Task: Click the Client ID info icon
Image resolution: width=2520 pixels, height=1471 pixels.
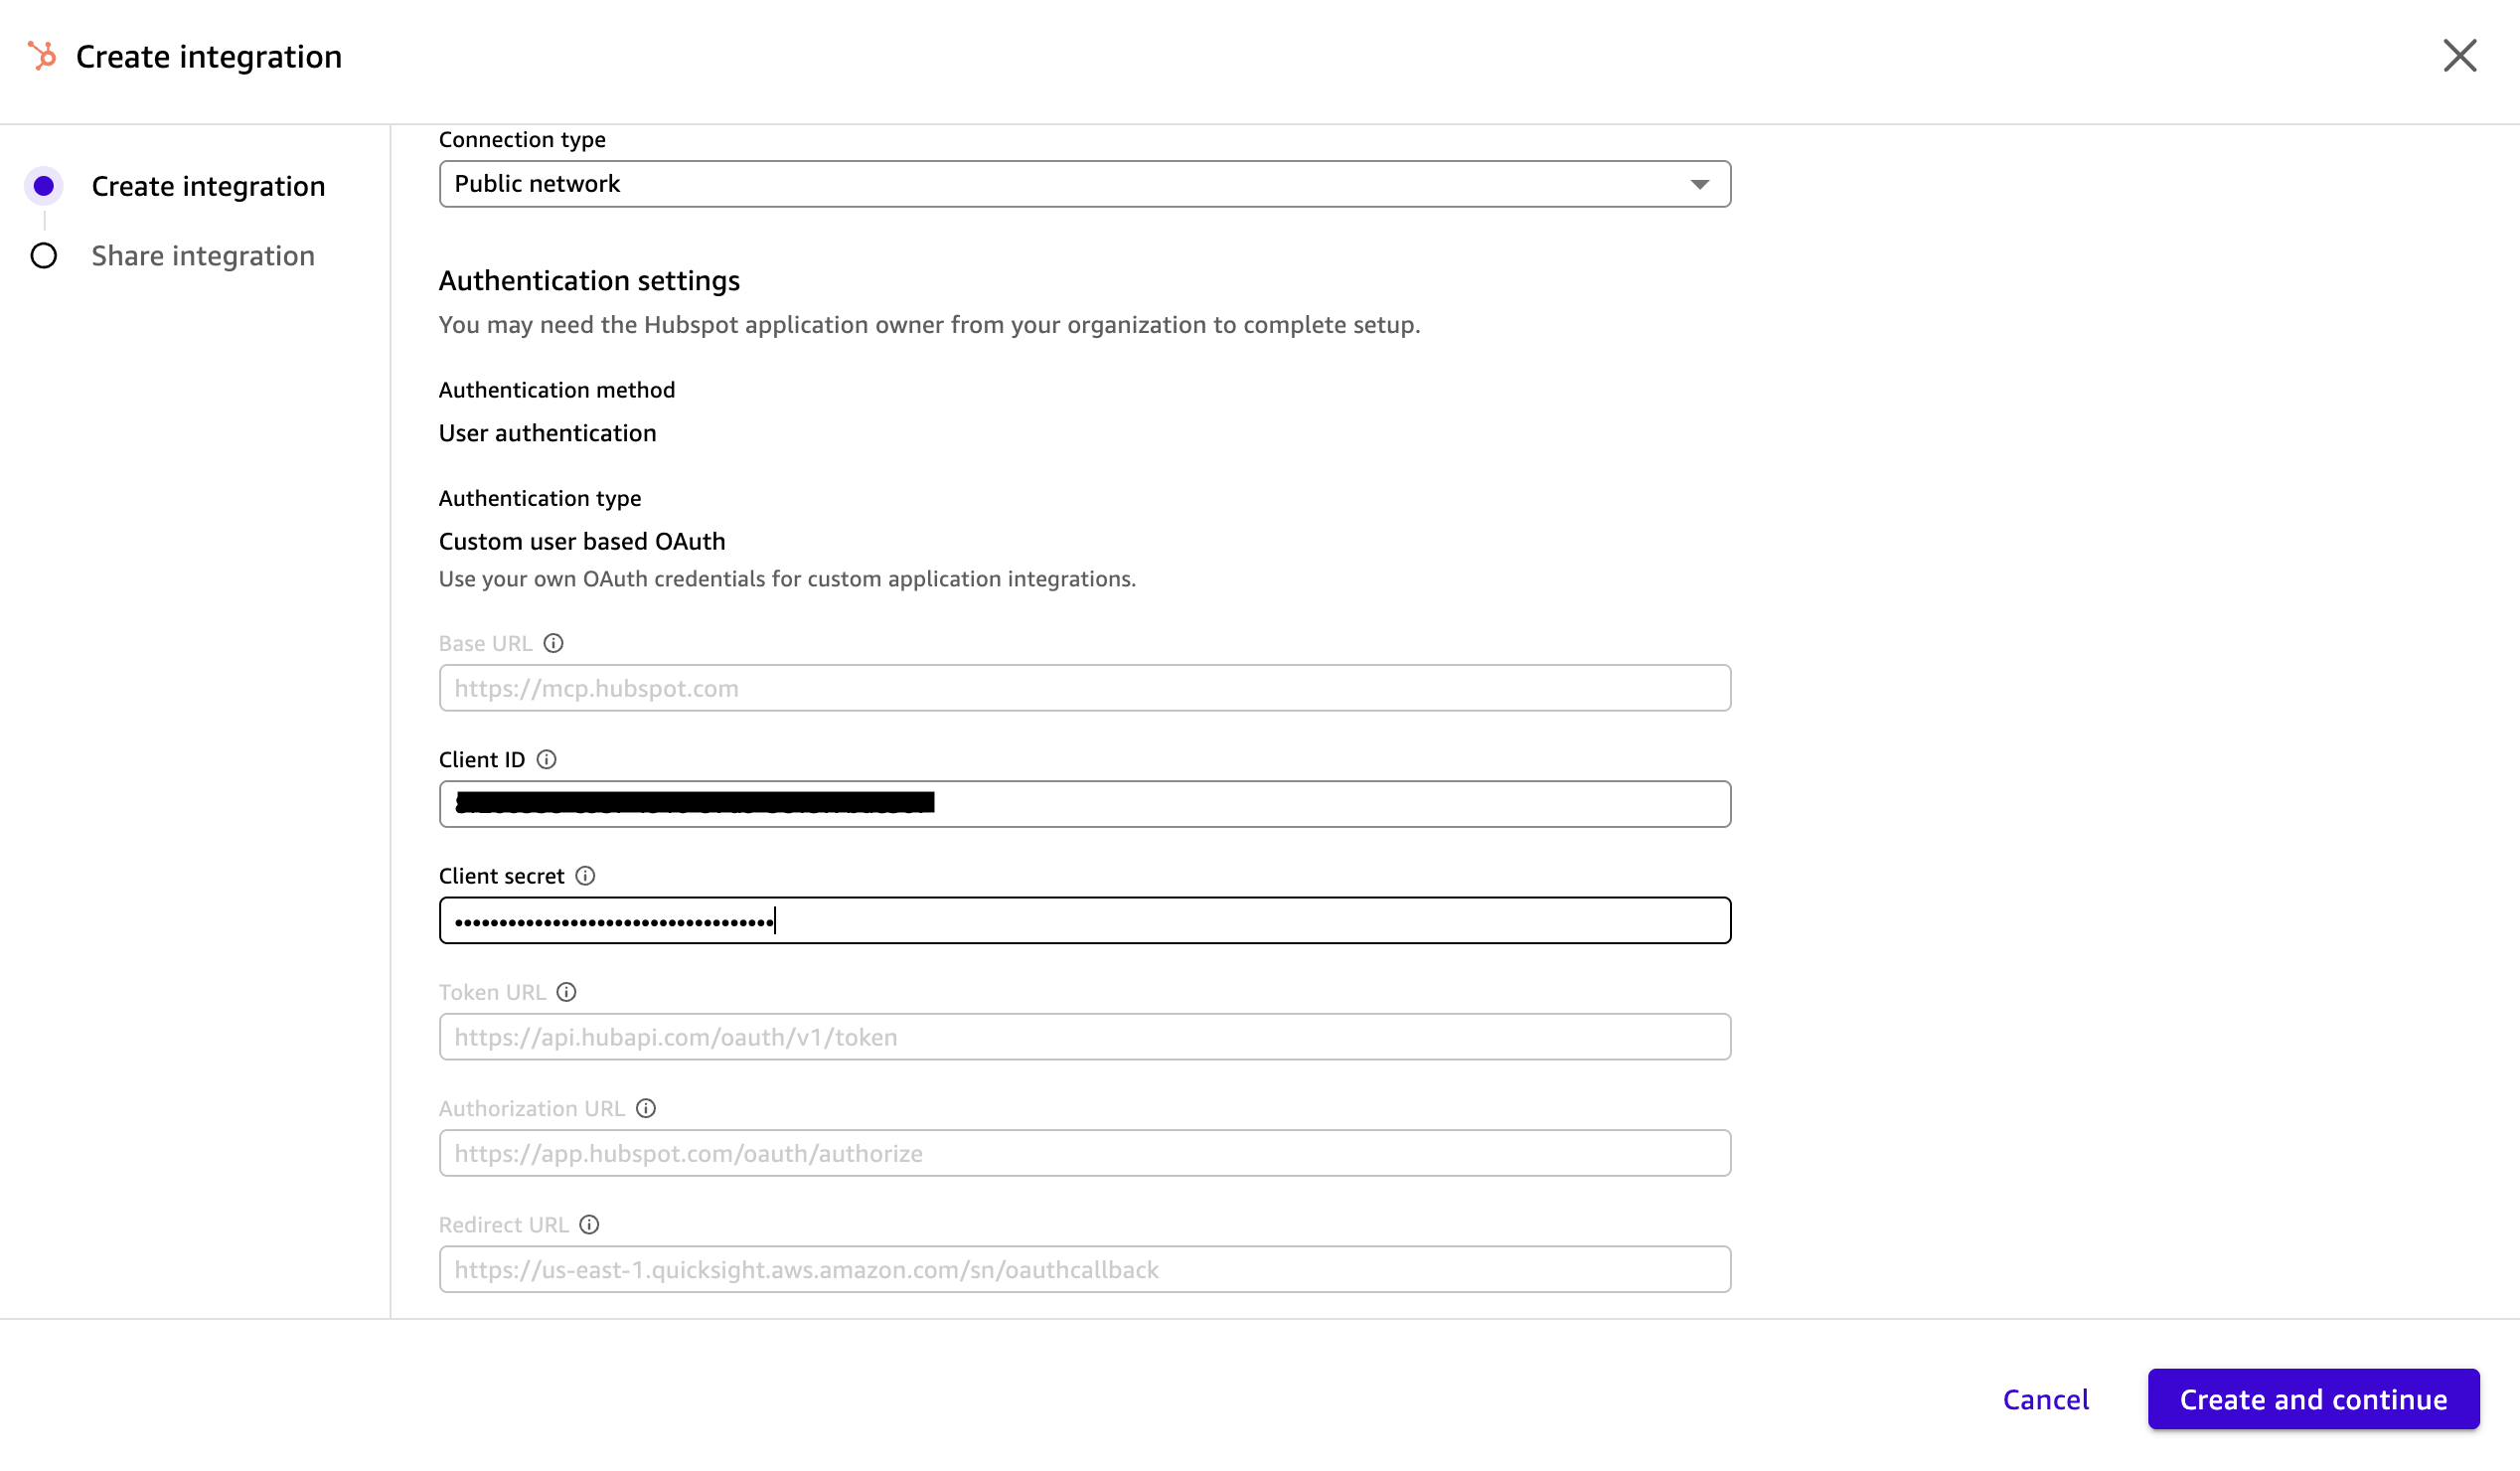Action: 547,760
